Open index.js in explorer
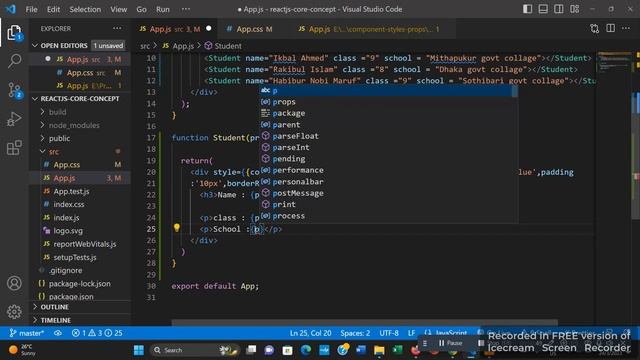The height and width of the screenshot is (360, 640). 80,218
